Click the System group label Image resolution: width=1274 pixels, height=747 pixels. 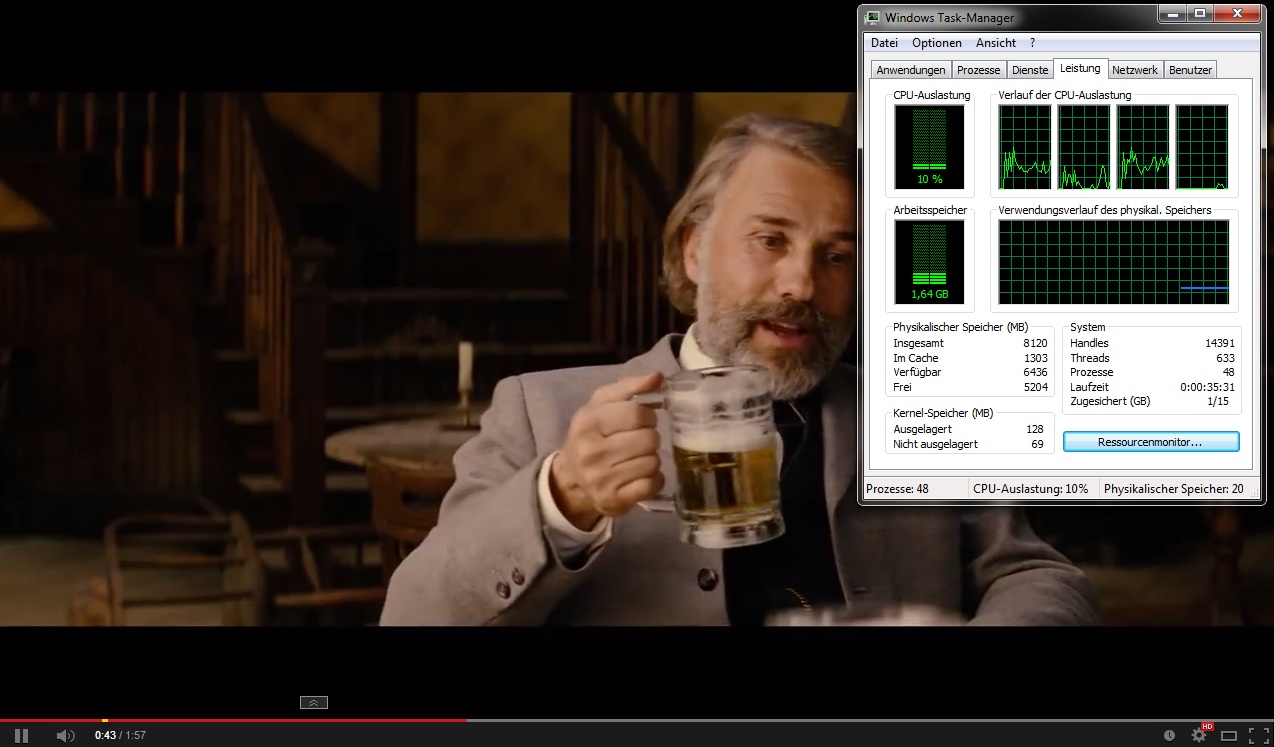(1088, 327)
